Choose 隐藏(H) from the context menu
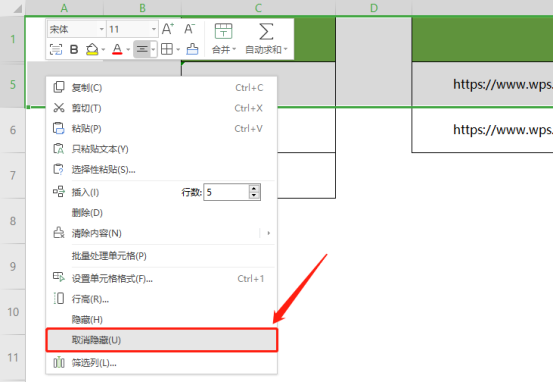554x382 pixels. point(161,319)
